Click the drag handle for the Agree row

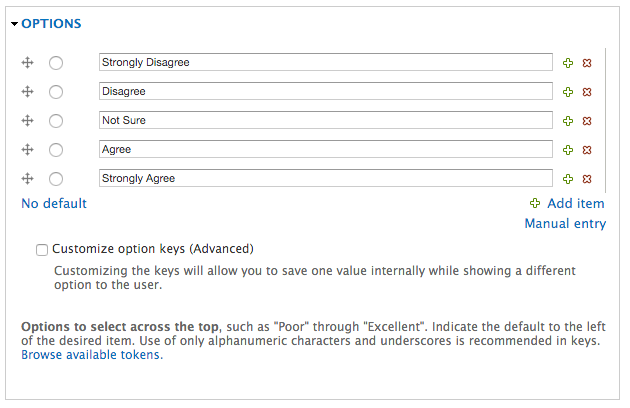click(27, 150)
